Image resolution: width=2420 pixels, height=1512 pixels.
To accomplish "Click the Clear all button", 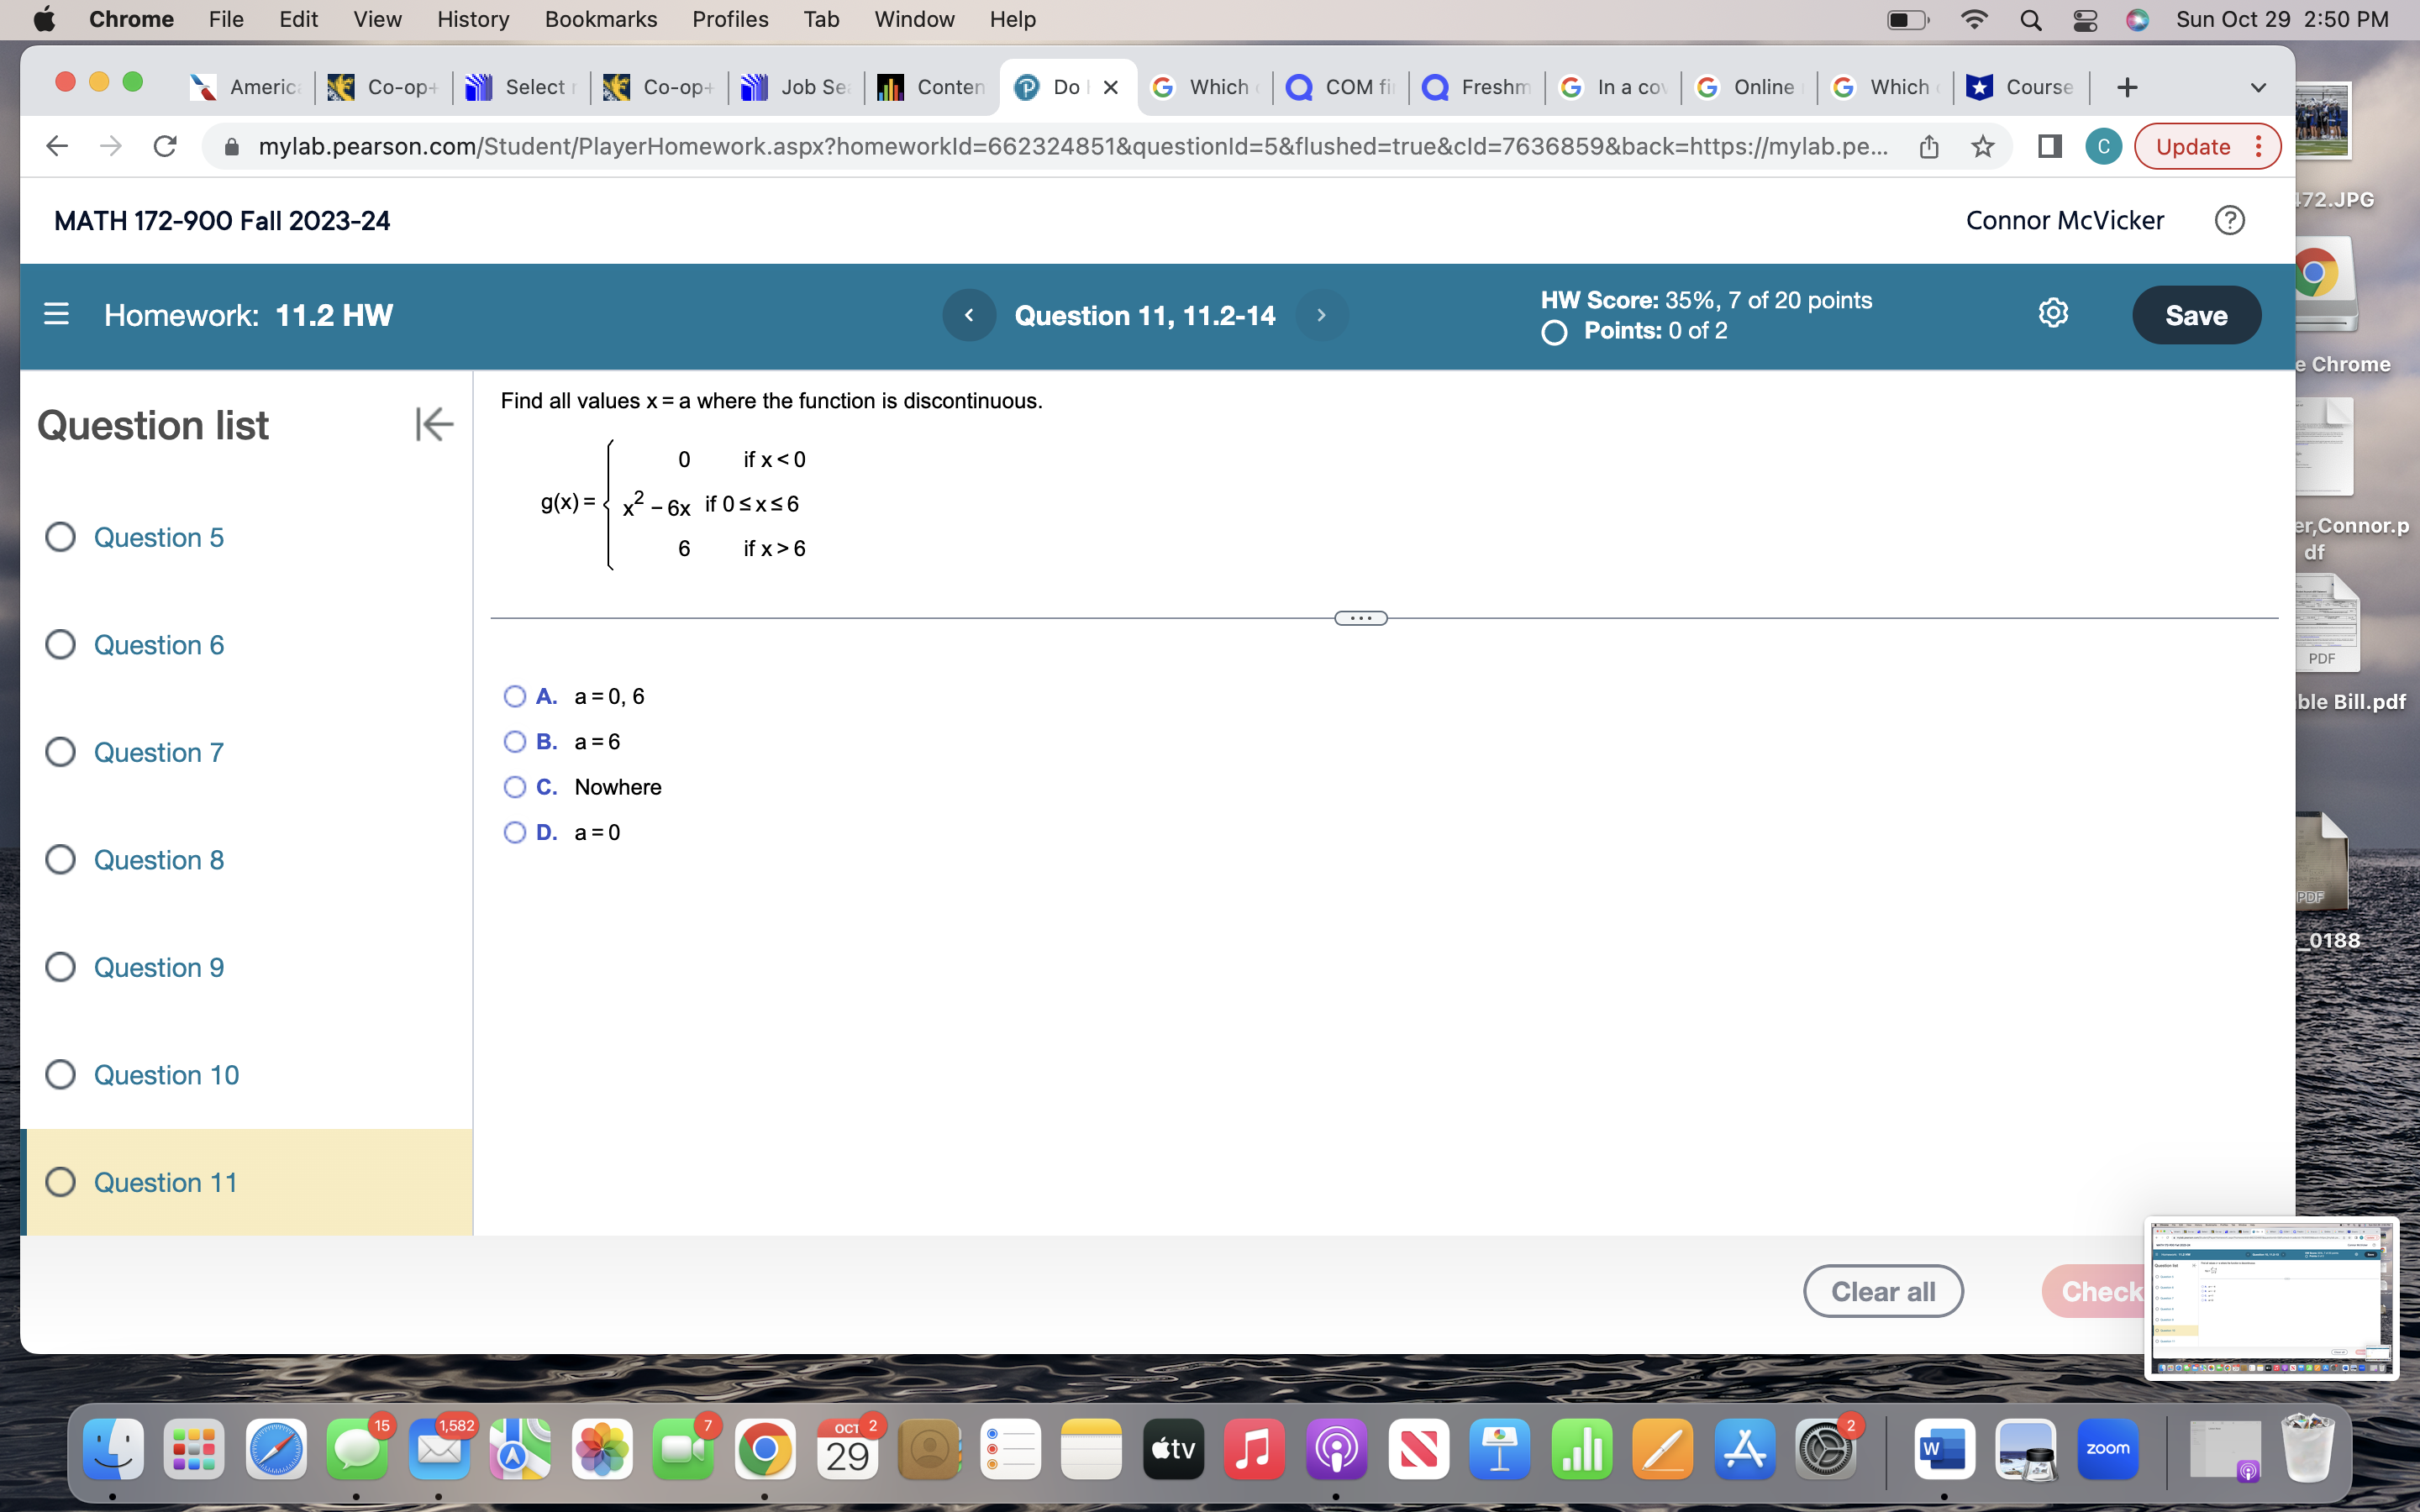I will 1882,1291.
